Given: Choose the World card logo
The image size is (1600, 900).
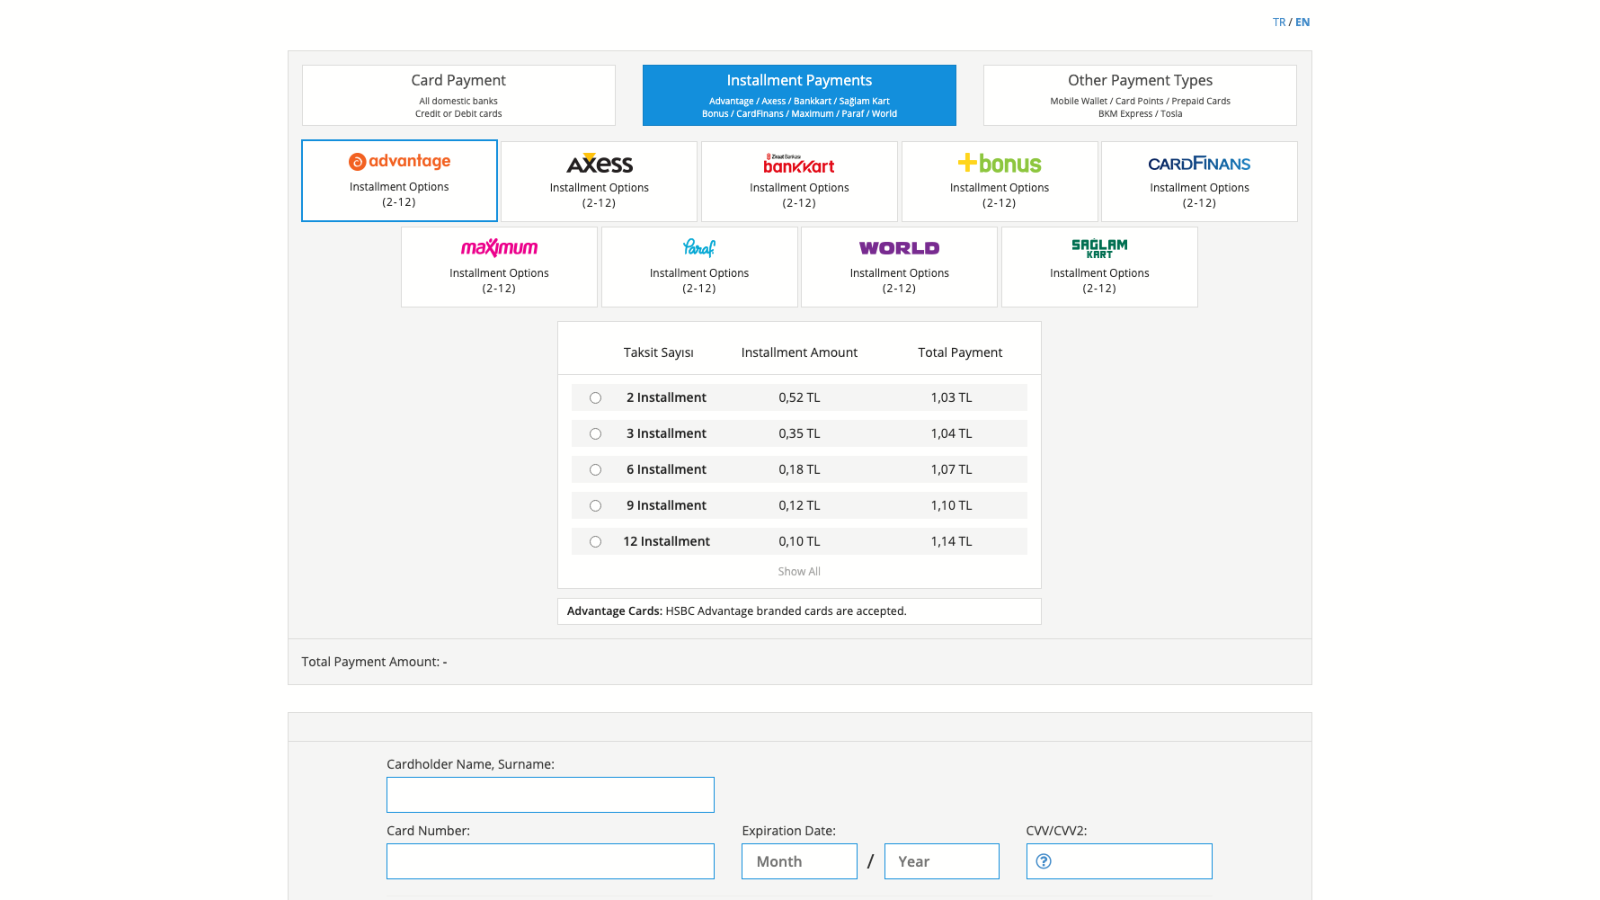Looking at the screenshot, I should tap(899, 248).
